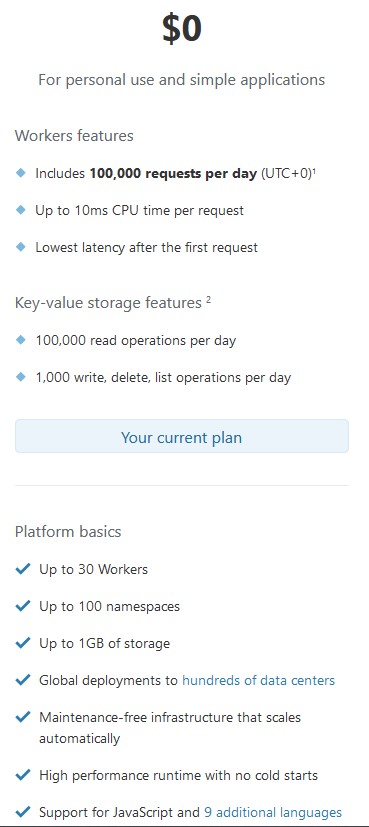Click checkmark next to Up to 30 Workers
Screen dimensions: 369x827
coord(23,569)
